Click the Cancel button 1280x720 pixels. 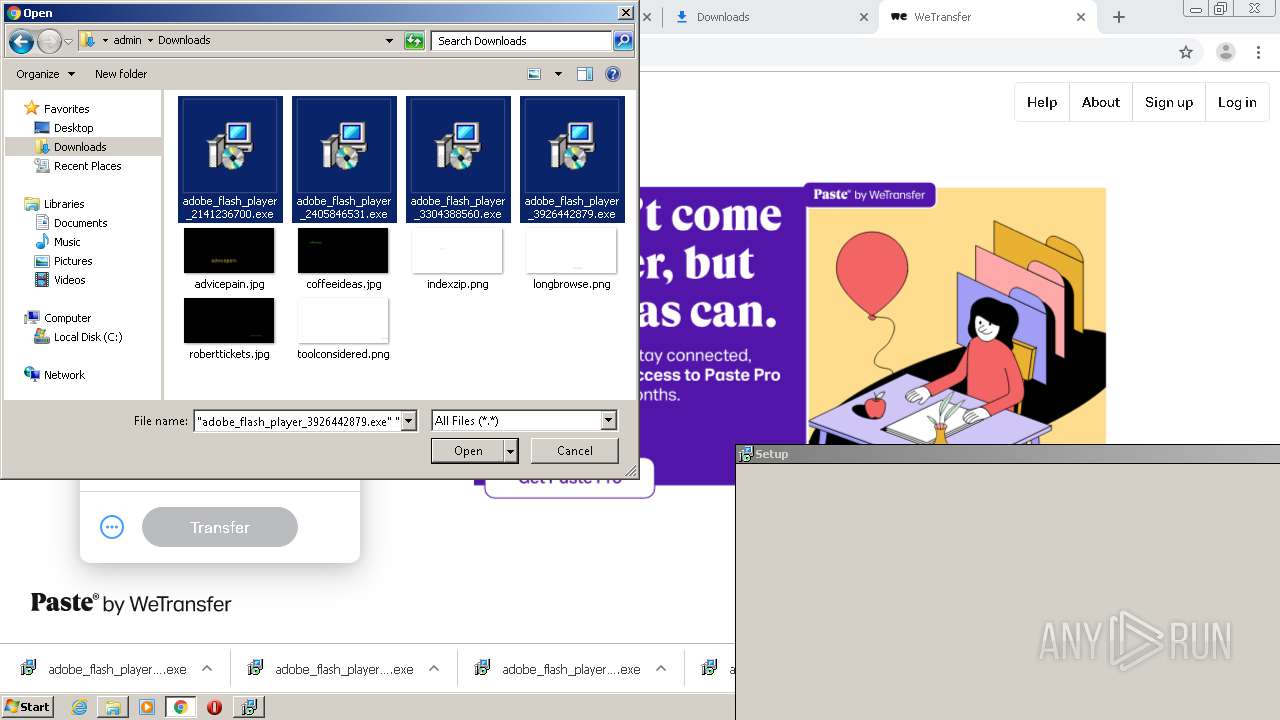575,451
